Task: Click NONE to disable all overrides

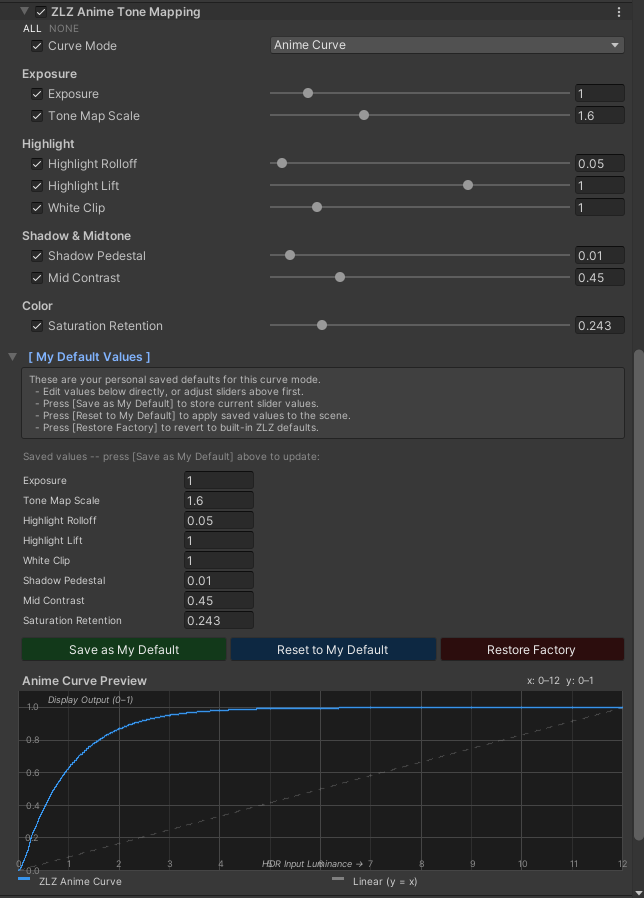Action: tap(64, 29)
